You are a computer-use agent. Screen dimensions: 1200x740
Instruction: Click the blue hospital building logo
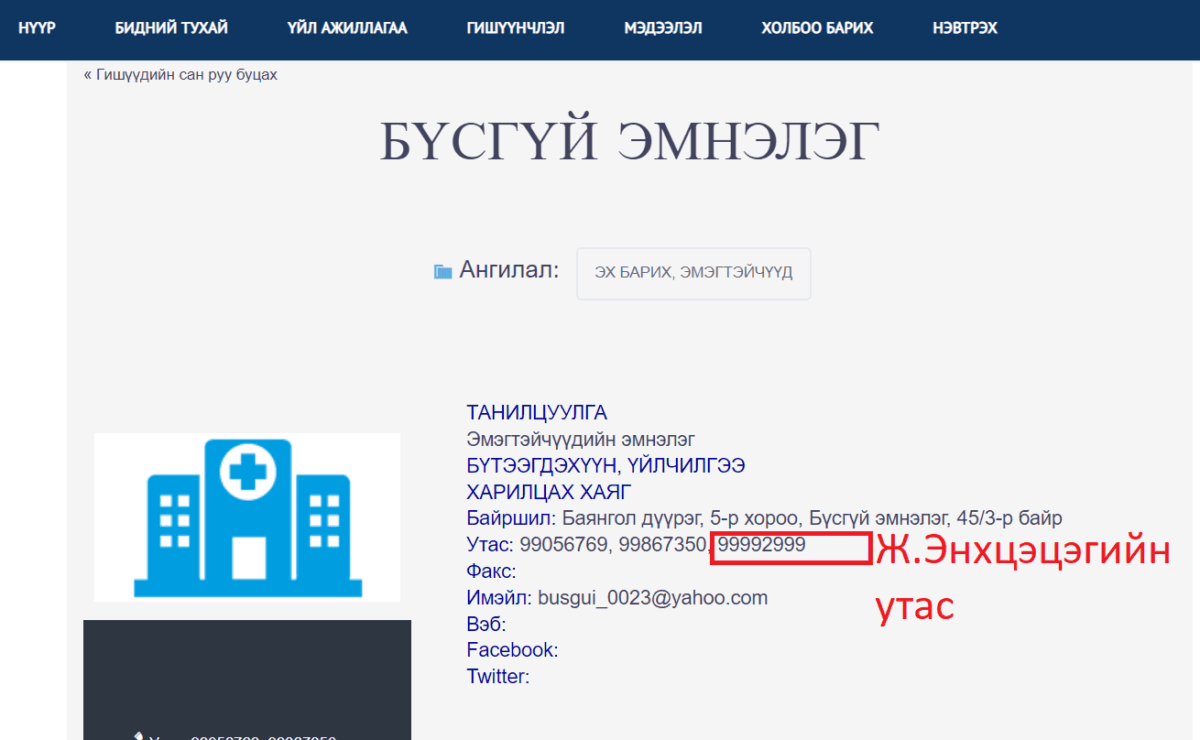[x=247, y=517]
